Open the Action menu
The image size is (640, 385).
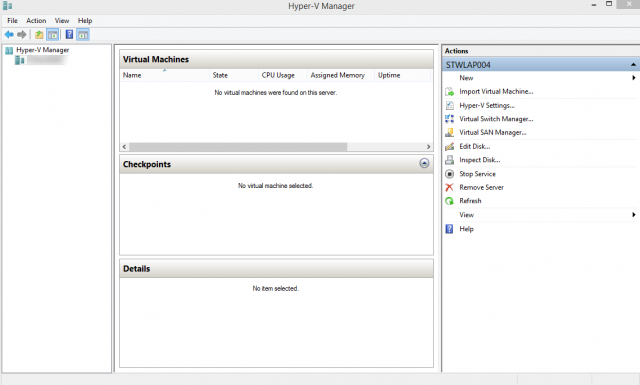coord(36,20)
